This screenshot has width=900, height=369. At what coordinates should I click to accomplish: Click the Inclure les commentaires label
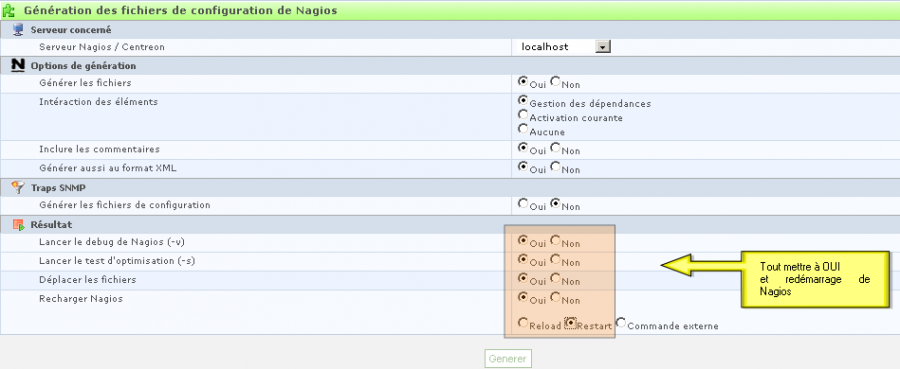coord(99,149)
